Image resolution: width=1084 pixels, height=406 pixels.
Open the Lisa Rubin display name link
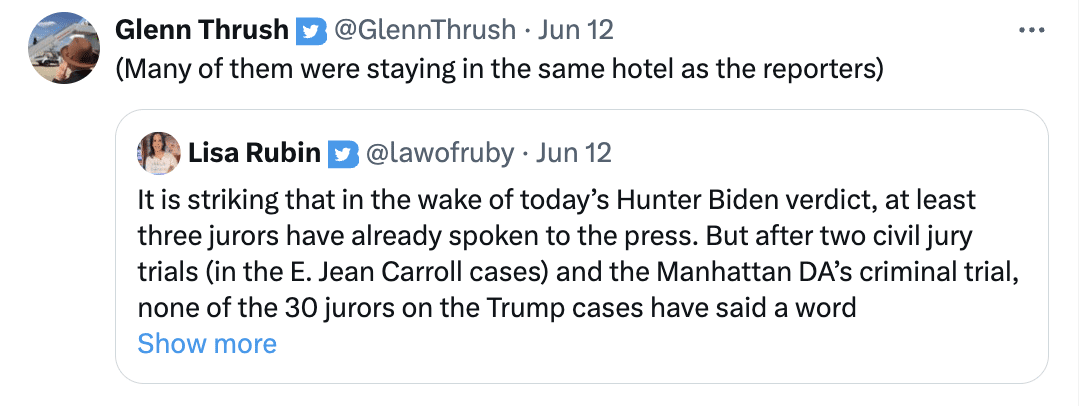254,153
